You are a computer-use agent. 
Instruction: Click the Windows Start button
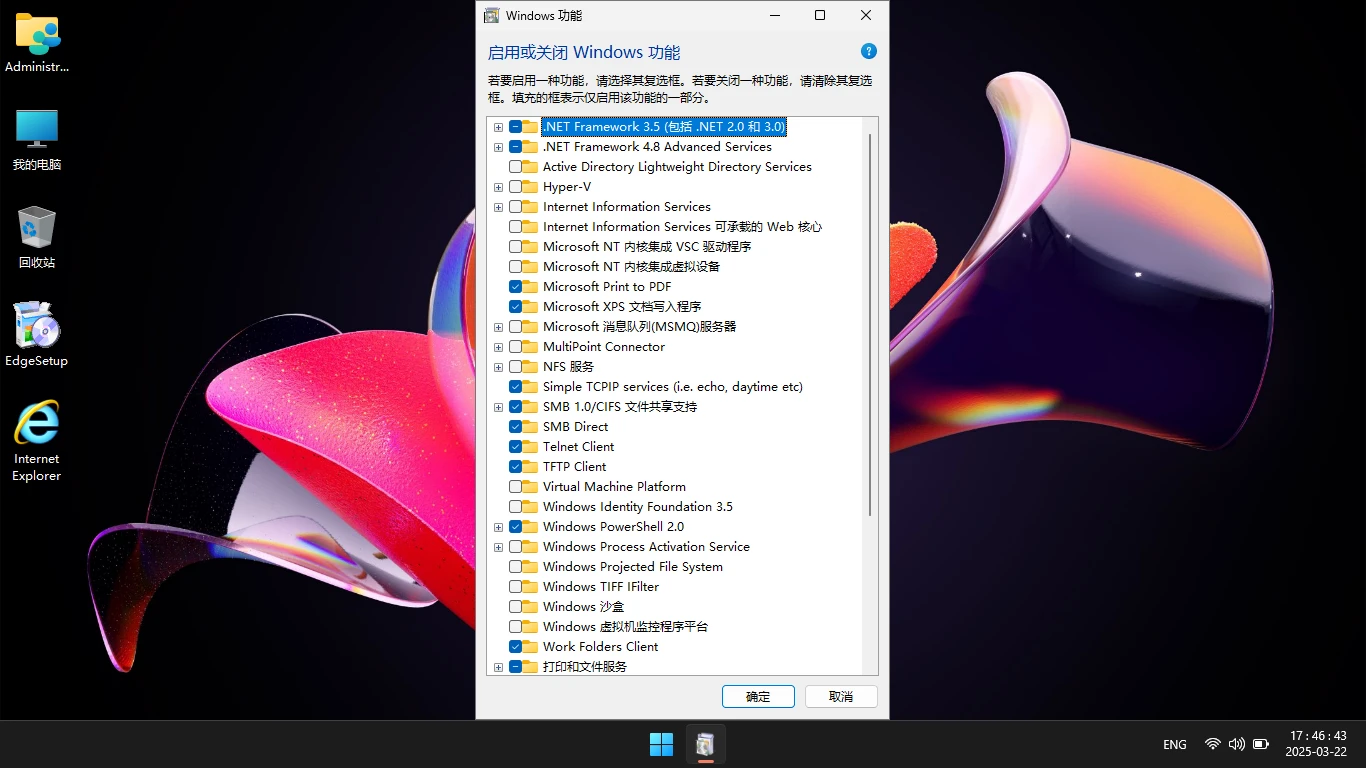[661, 744]
